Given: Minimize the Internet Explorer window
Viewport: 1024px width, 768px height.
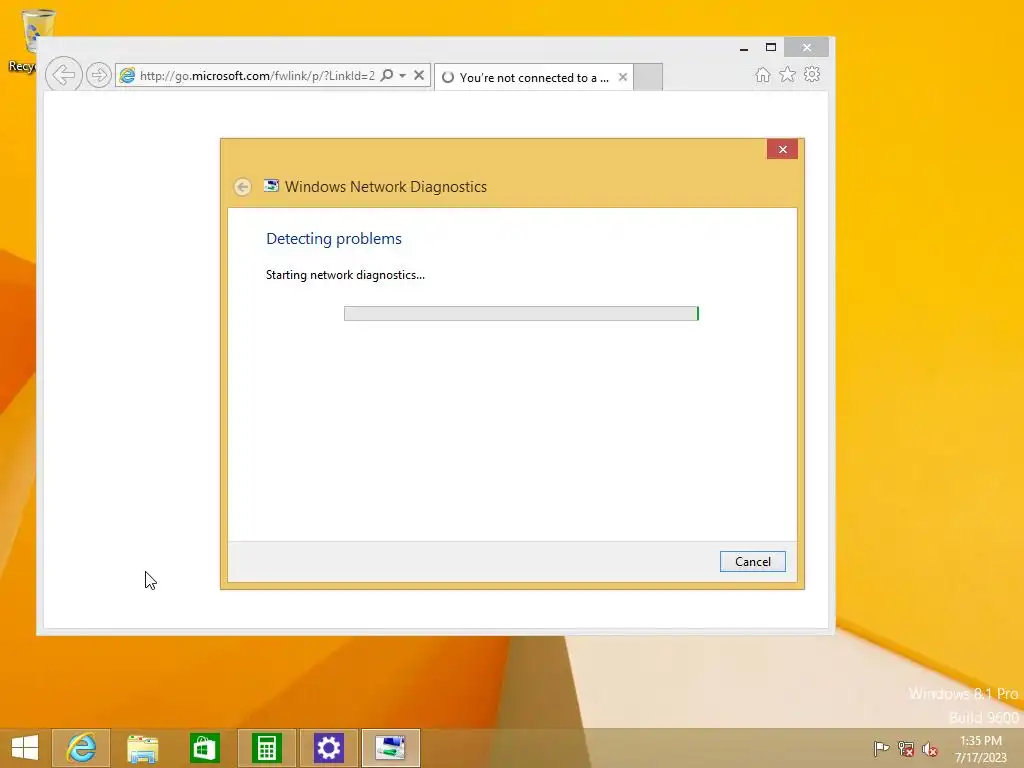Looking at the screenshot, I should click(x=744, y=48).
